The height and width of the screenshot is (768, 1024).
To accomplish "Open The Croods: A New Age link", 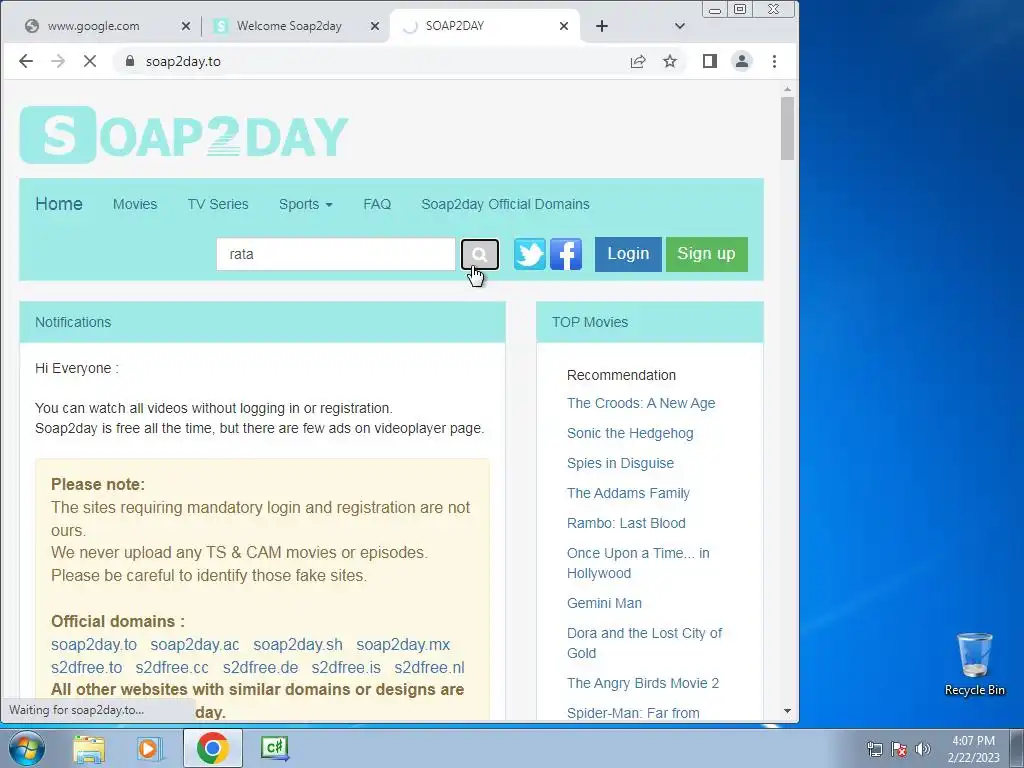I will click(x=641, y=403).
